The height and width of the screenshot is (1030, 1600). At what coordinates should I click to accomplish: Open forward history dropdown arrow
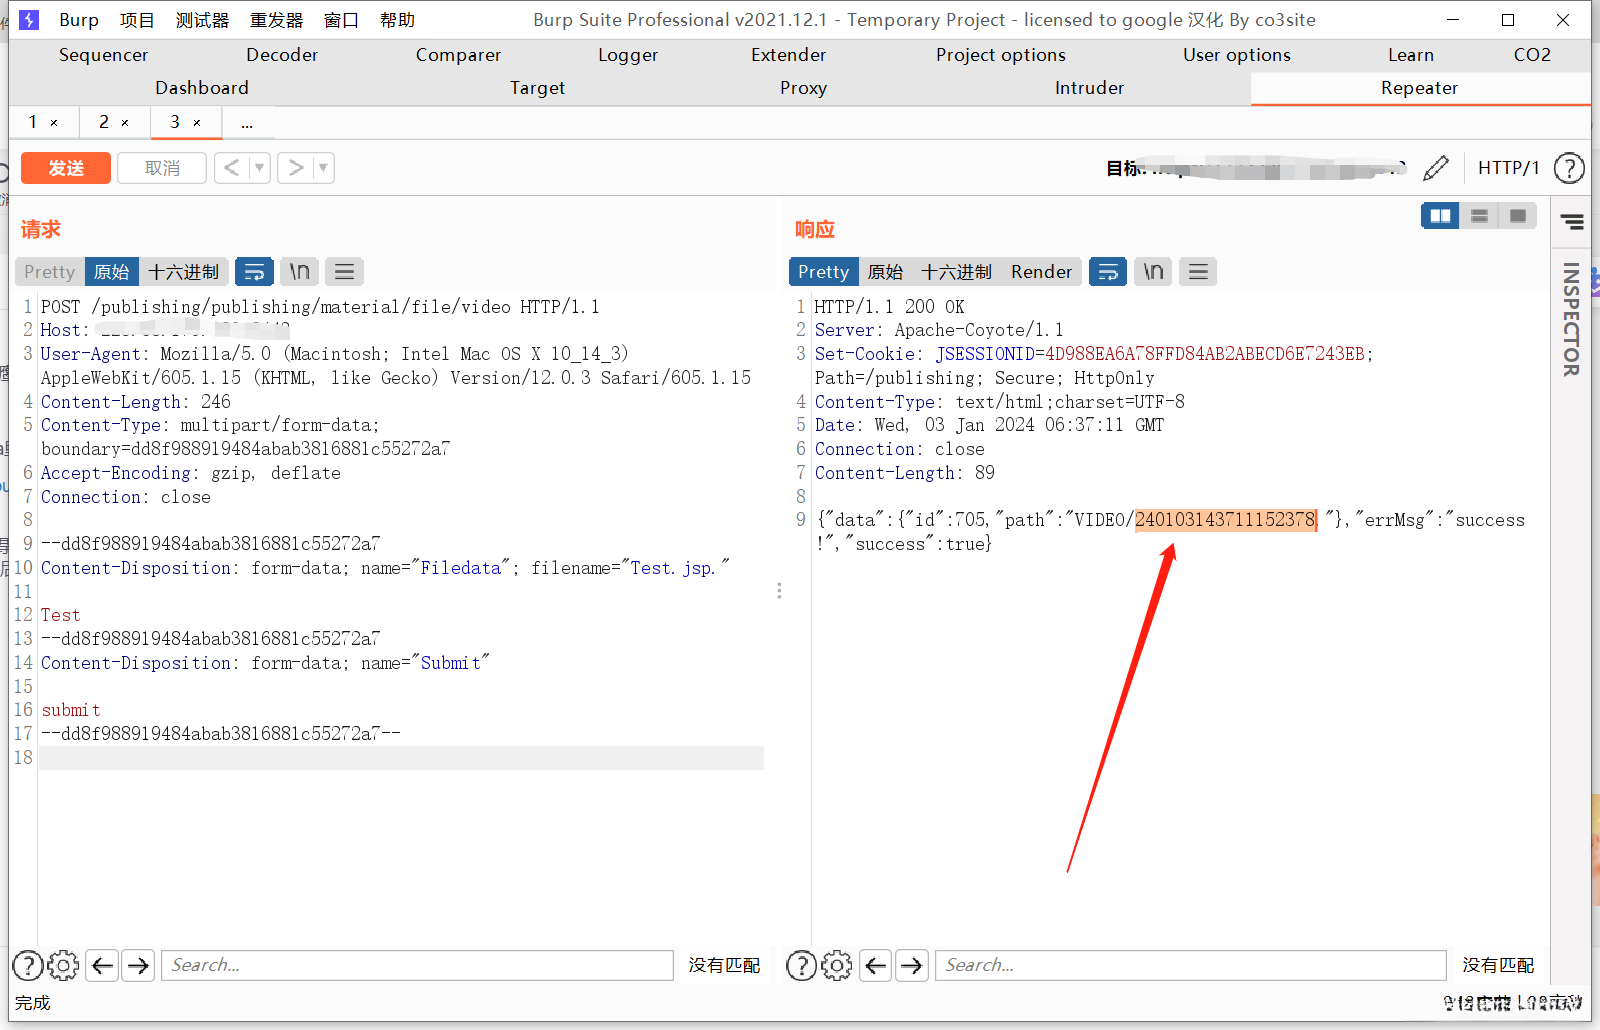(x=323, y=168)
